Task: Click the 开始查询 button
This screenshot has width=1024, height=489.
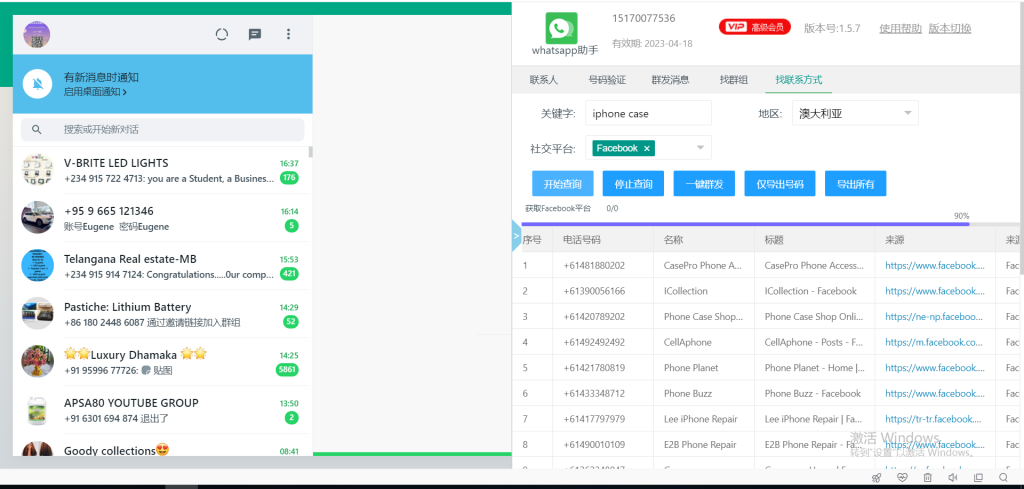Action: pyautogui.click(x=562, y=184)
